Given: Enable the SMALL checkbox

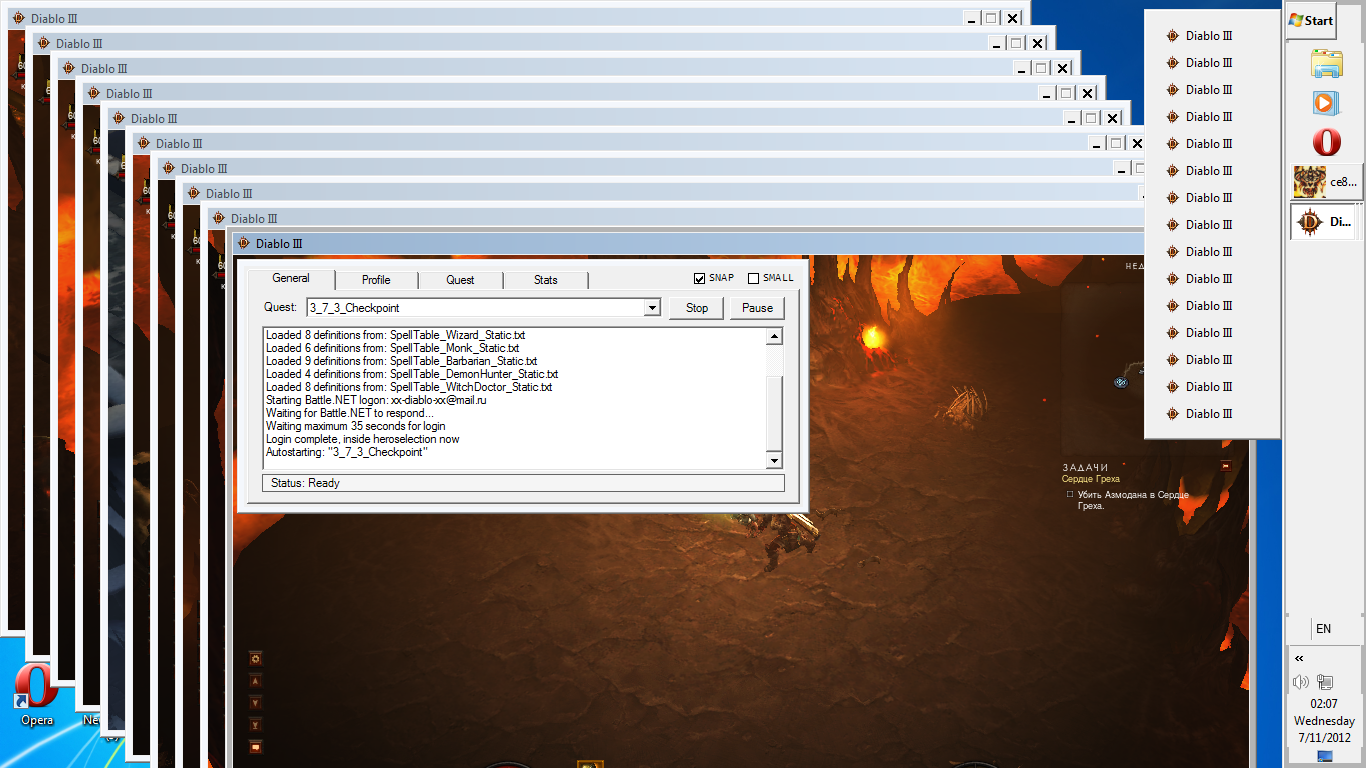Looking at the screenshot, I should pos(754,278).
